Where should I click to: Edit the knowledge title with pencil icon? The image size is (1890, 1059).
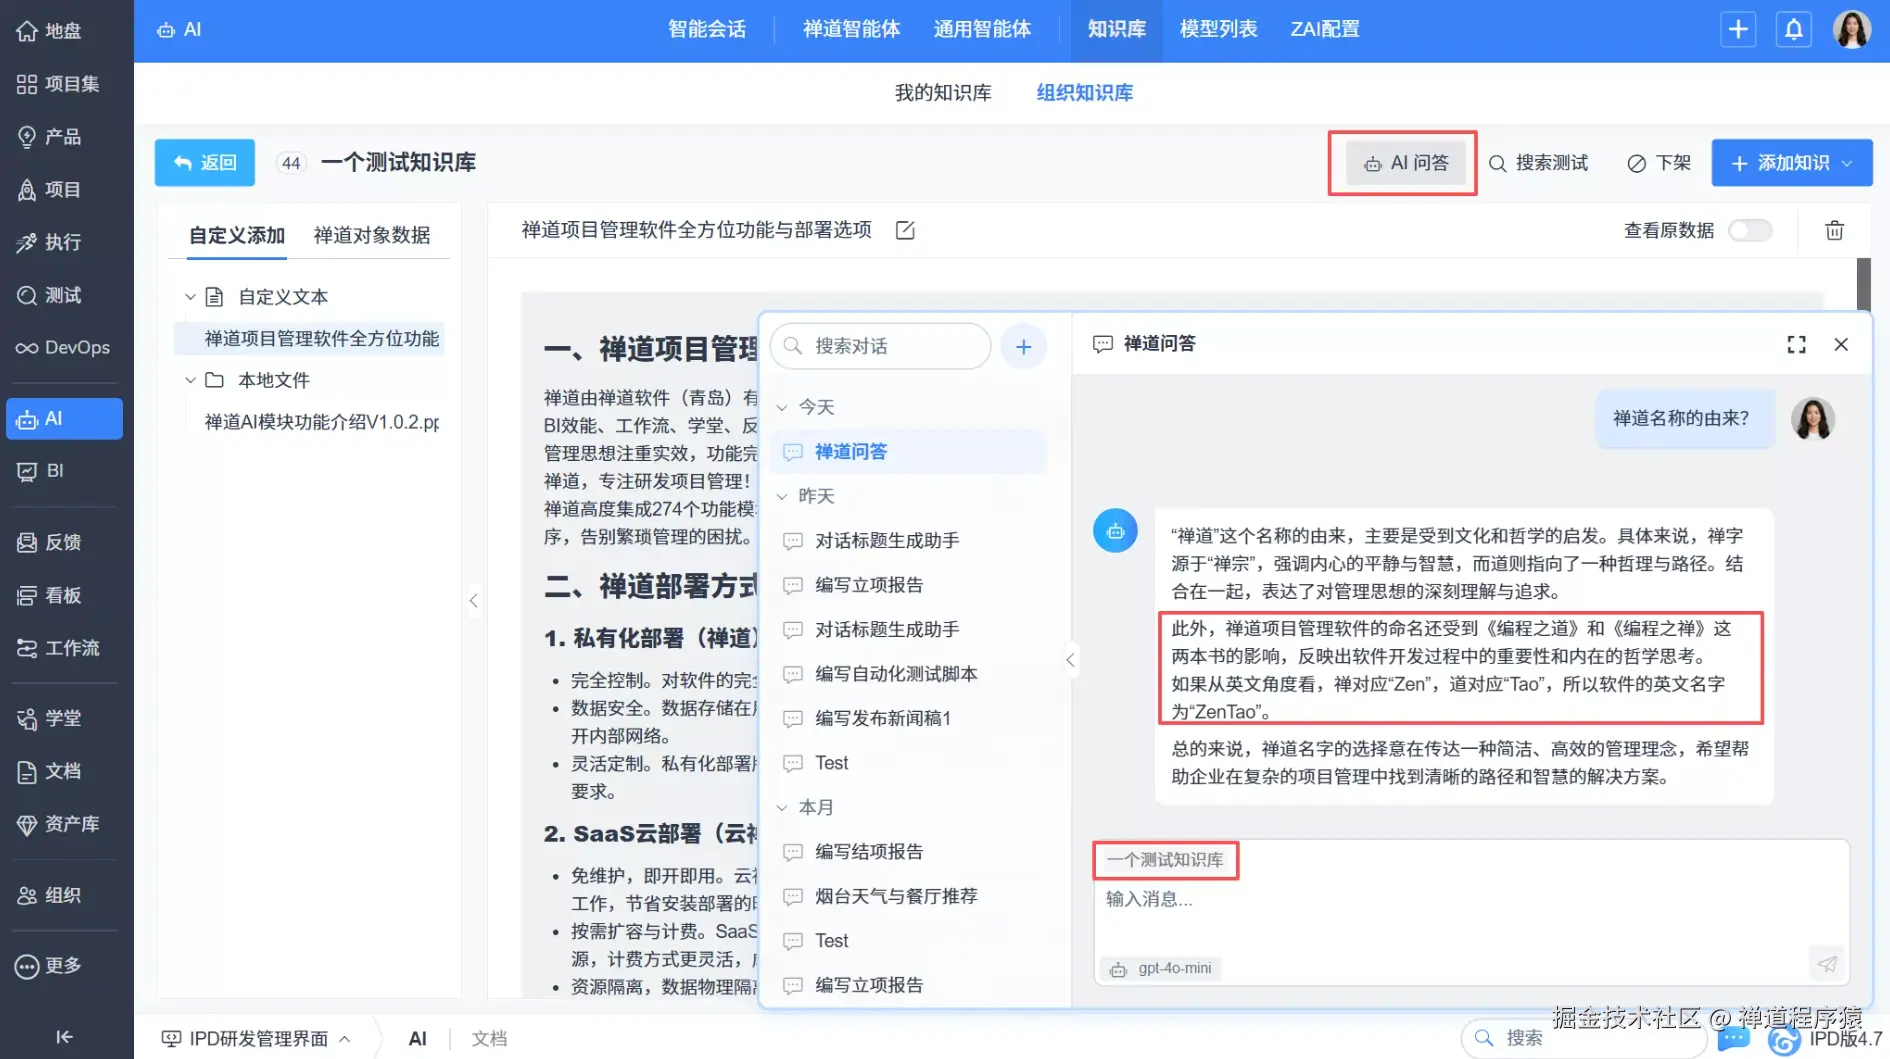coord(905,231)
